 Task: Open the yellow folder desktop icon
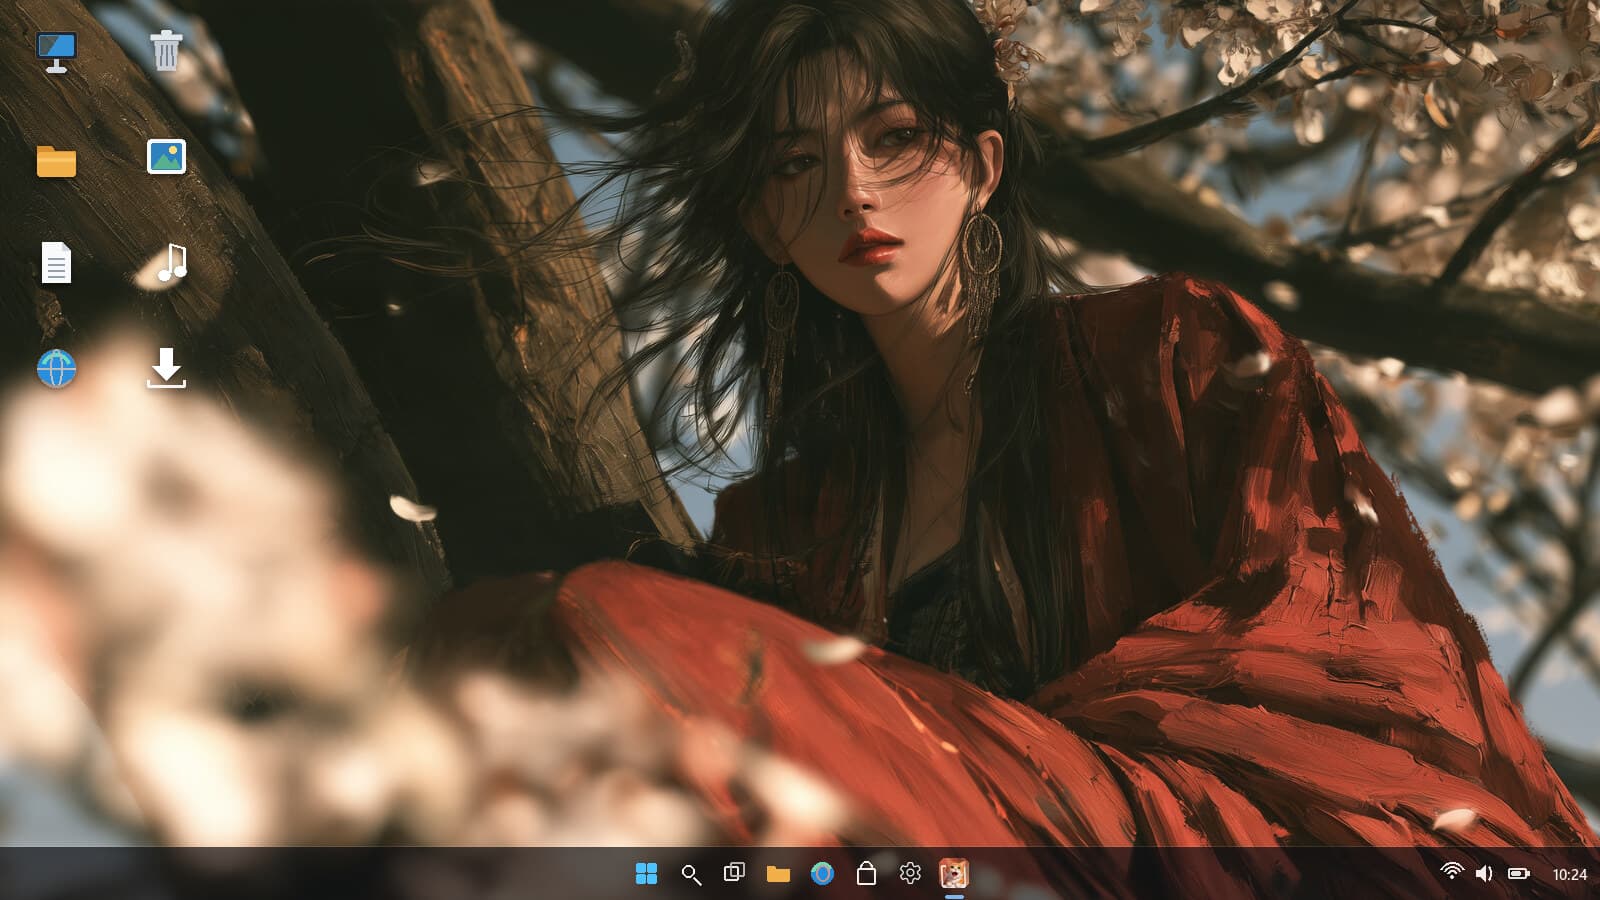coord(56,161)
